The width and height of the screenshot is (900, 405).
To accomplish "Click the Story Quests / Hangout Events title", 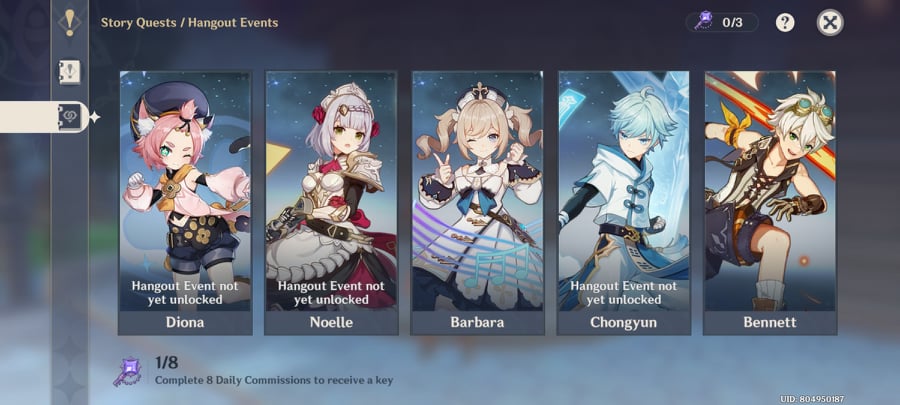I will click(189, 23).
